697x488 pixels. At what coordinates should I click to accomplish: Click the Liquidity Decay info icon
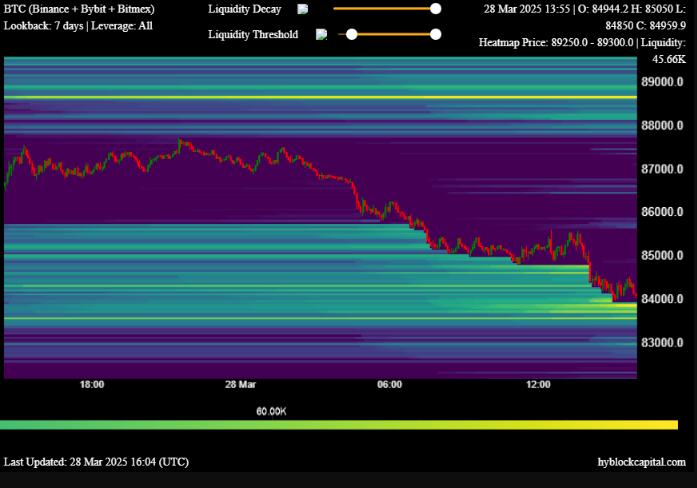click(x=302, y=9)
